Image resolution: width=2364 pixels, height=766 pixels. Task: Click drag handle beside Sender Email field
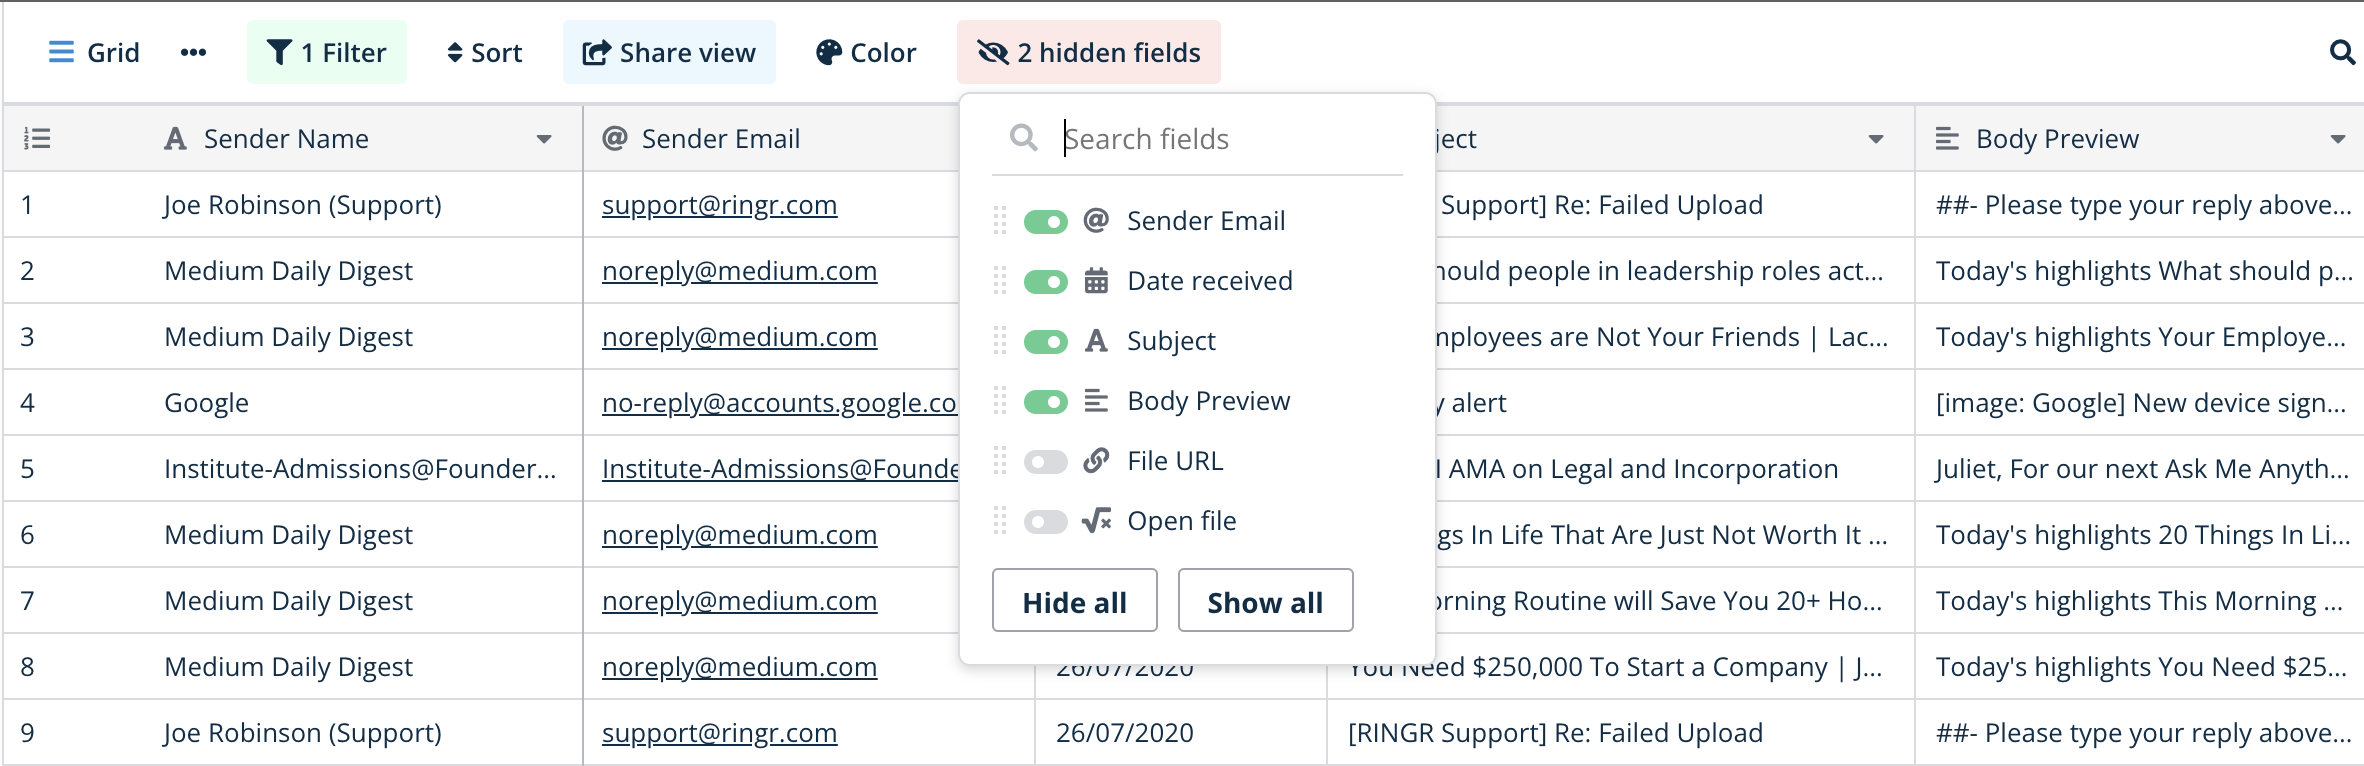[x=999, y=221]
